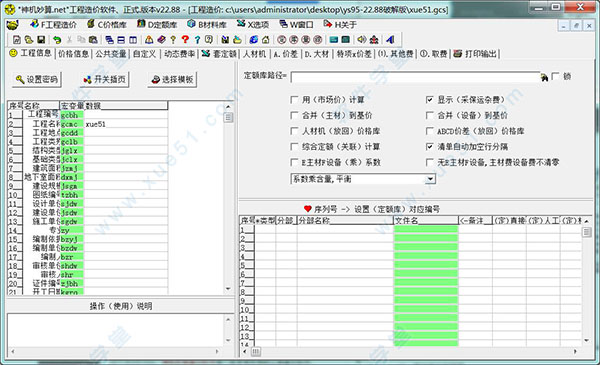Click the green gcbh macro variable cell
Viewport: 600px width, 365px height.
[72, 115]
